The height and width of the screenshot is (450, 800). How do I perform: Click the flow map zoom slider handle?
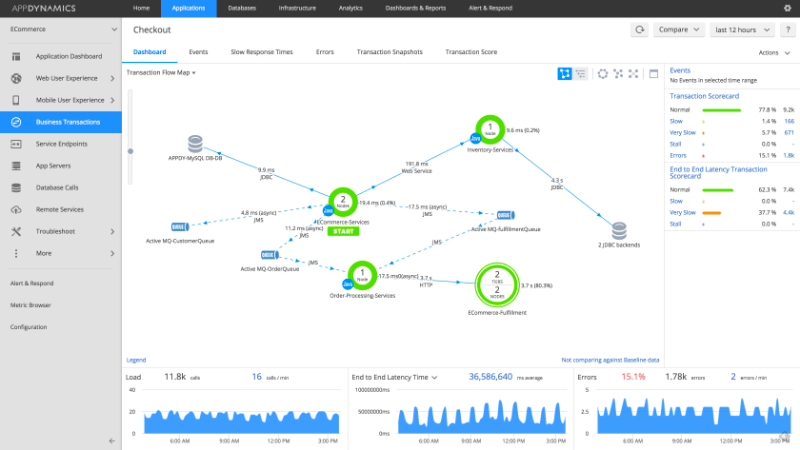coord(131,151)
